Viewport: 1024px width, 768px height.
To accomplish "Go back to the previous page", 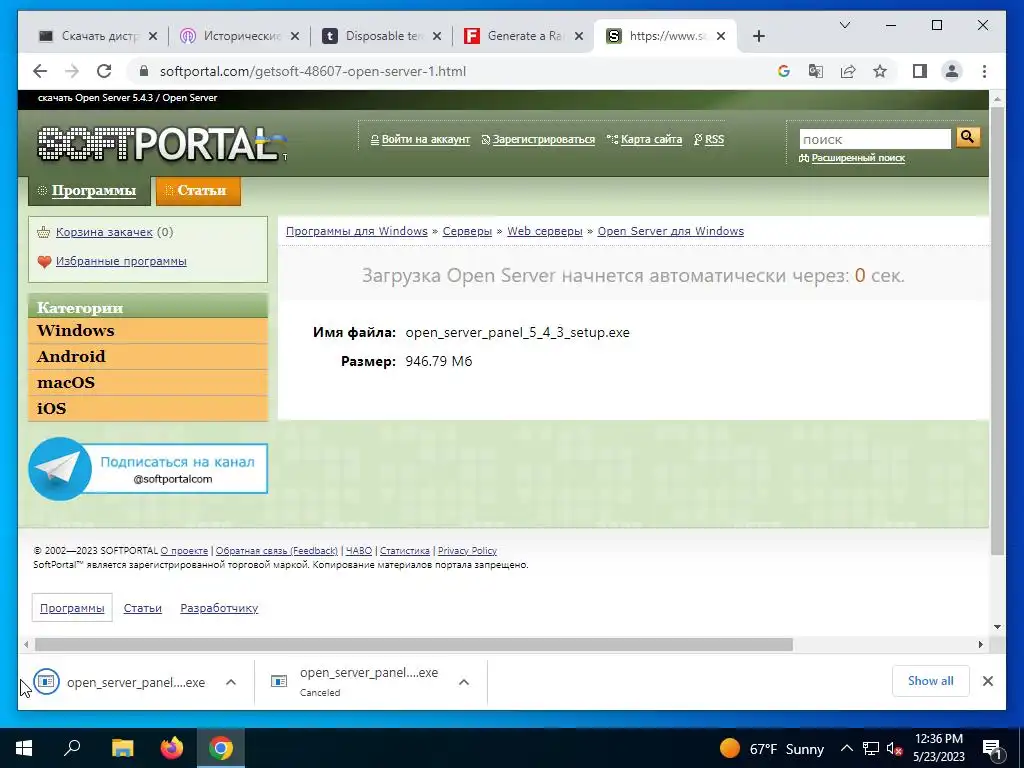I will (x=40, y=71).
